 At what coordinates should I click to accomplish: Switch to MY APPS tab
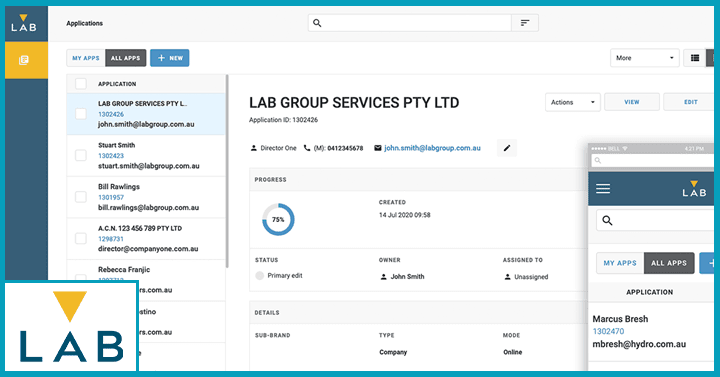86,58
